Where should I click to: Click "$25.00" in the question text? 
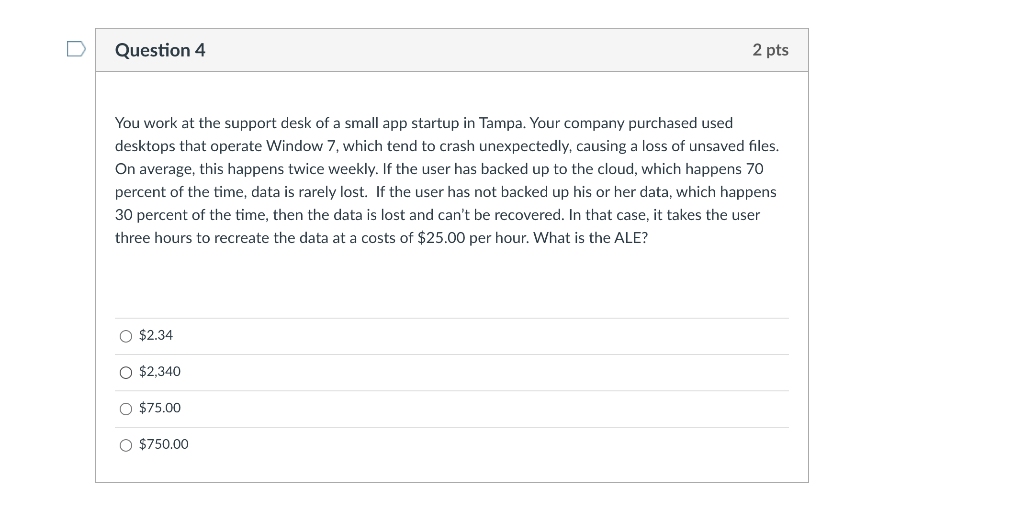(x=441, y=238)
